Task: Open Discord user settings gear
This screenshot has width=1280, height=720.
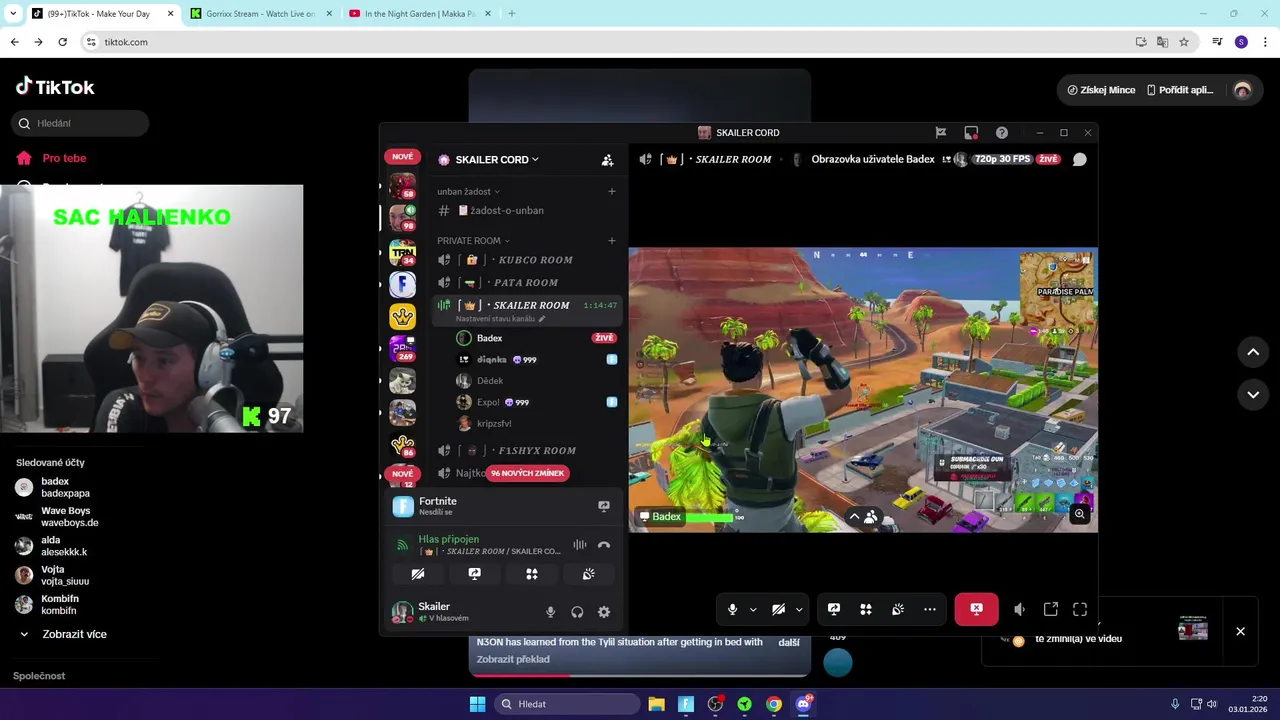Action: click(604, 612)
